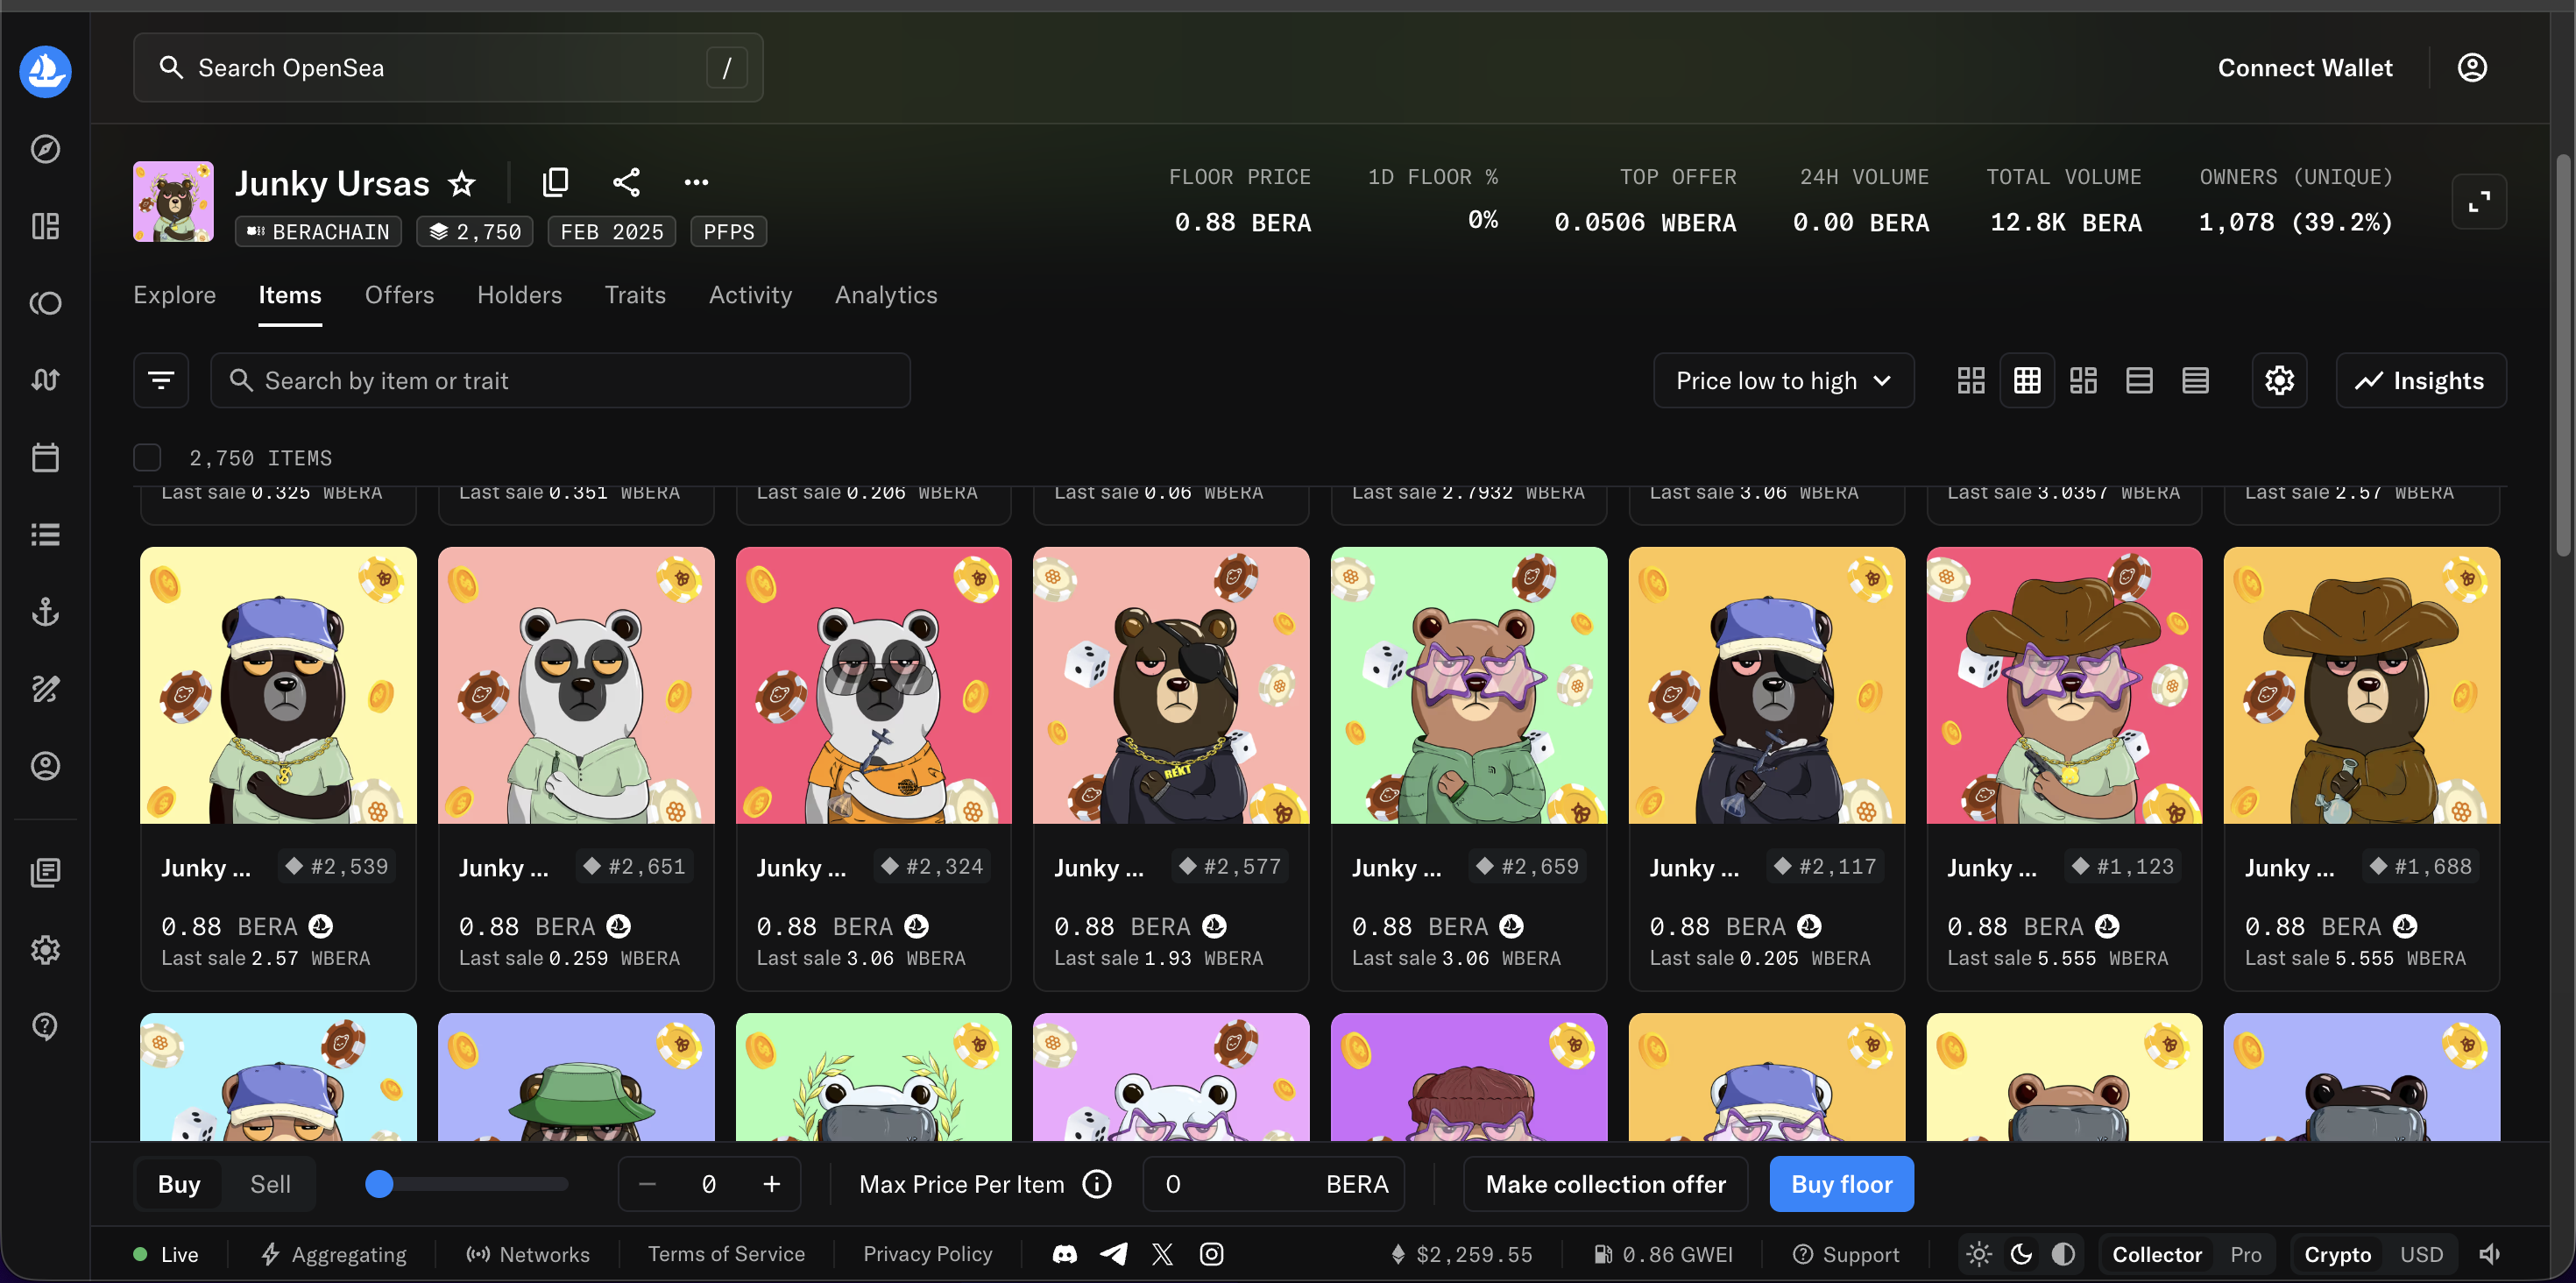This screenshot has width=2576, height=1283.
Task: Open the Price low to high sort dropdown
Action: 1784,380
